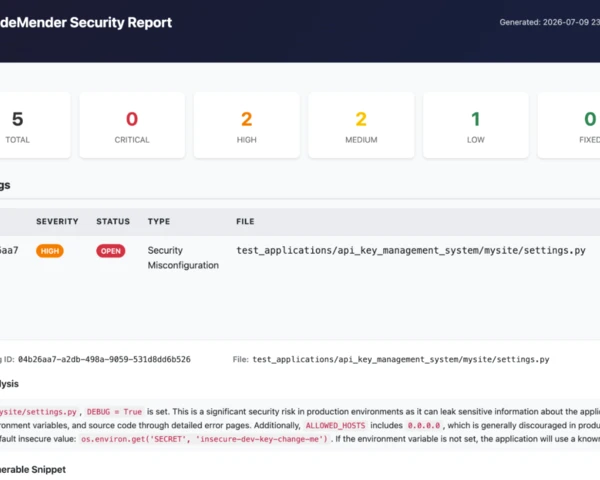600x480 pixels.
Task: Click the SEVERITY column header
Action: click(57, 221)
